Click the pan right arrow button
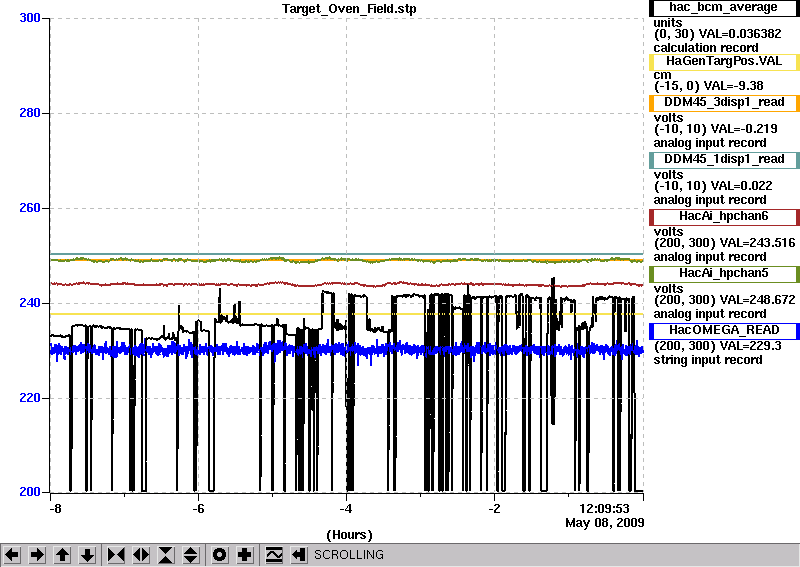Screen dimensions: 800x567 click(37, 555)
